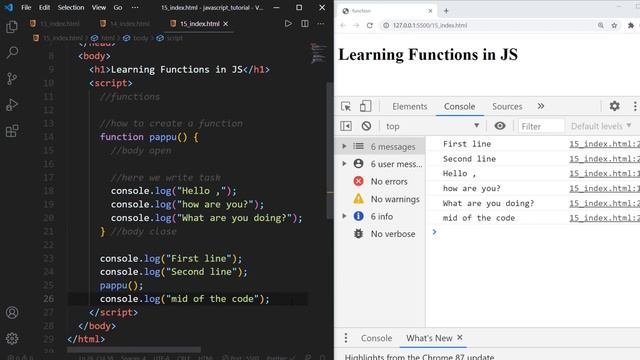Screen dimensions: 640x360
Task: Click the console Filter input field
Action: pyautogui.click(x=541, y=127)
